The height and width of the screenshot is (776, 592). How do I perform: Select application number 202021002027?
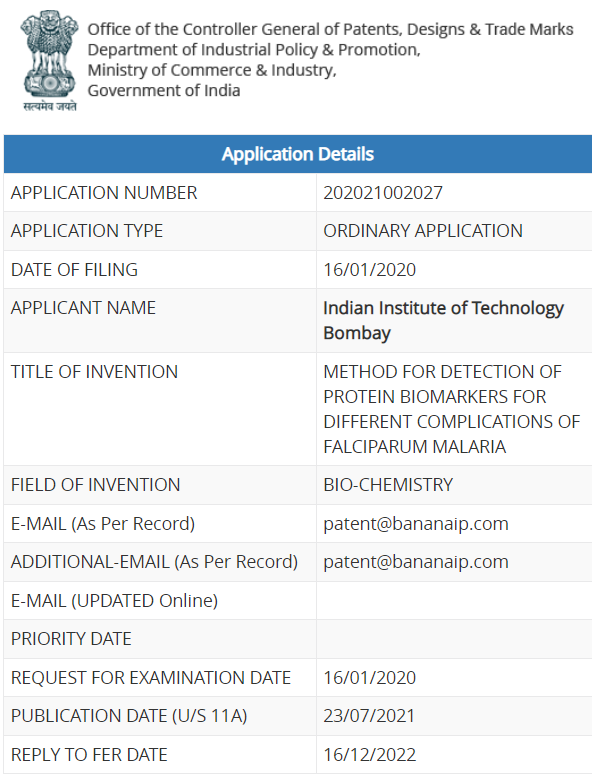[x=383, y=193]
